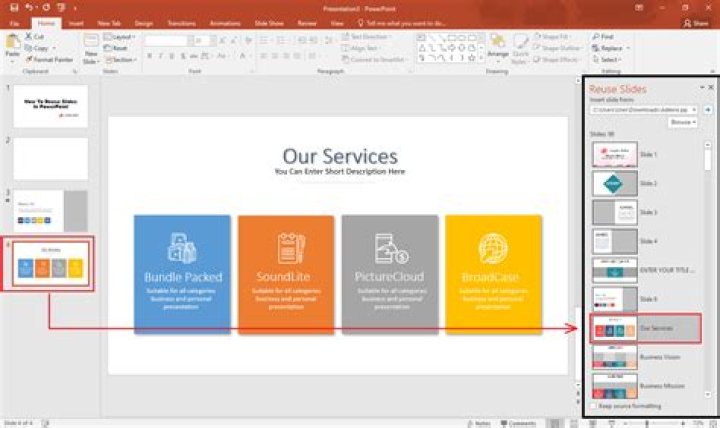Click the Cut icon
This screenshot has height=428, width=720.
click(x=40, y=36)
